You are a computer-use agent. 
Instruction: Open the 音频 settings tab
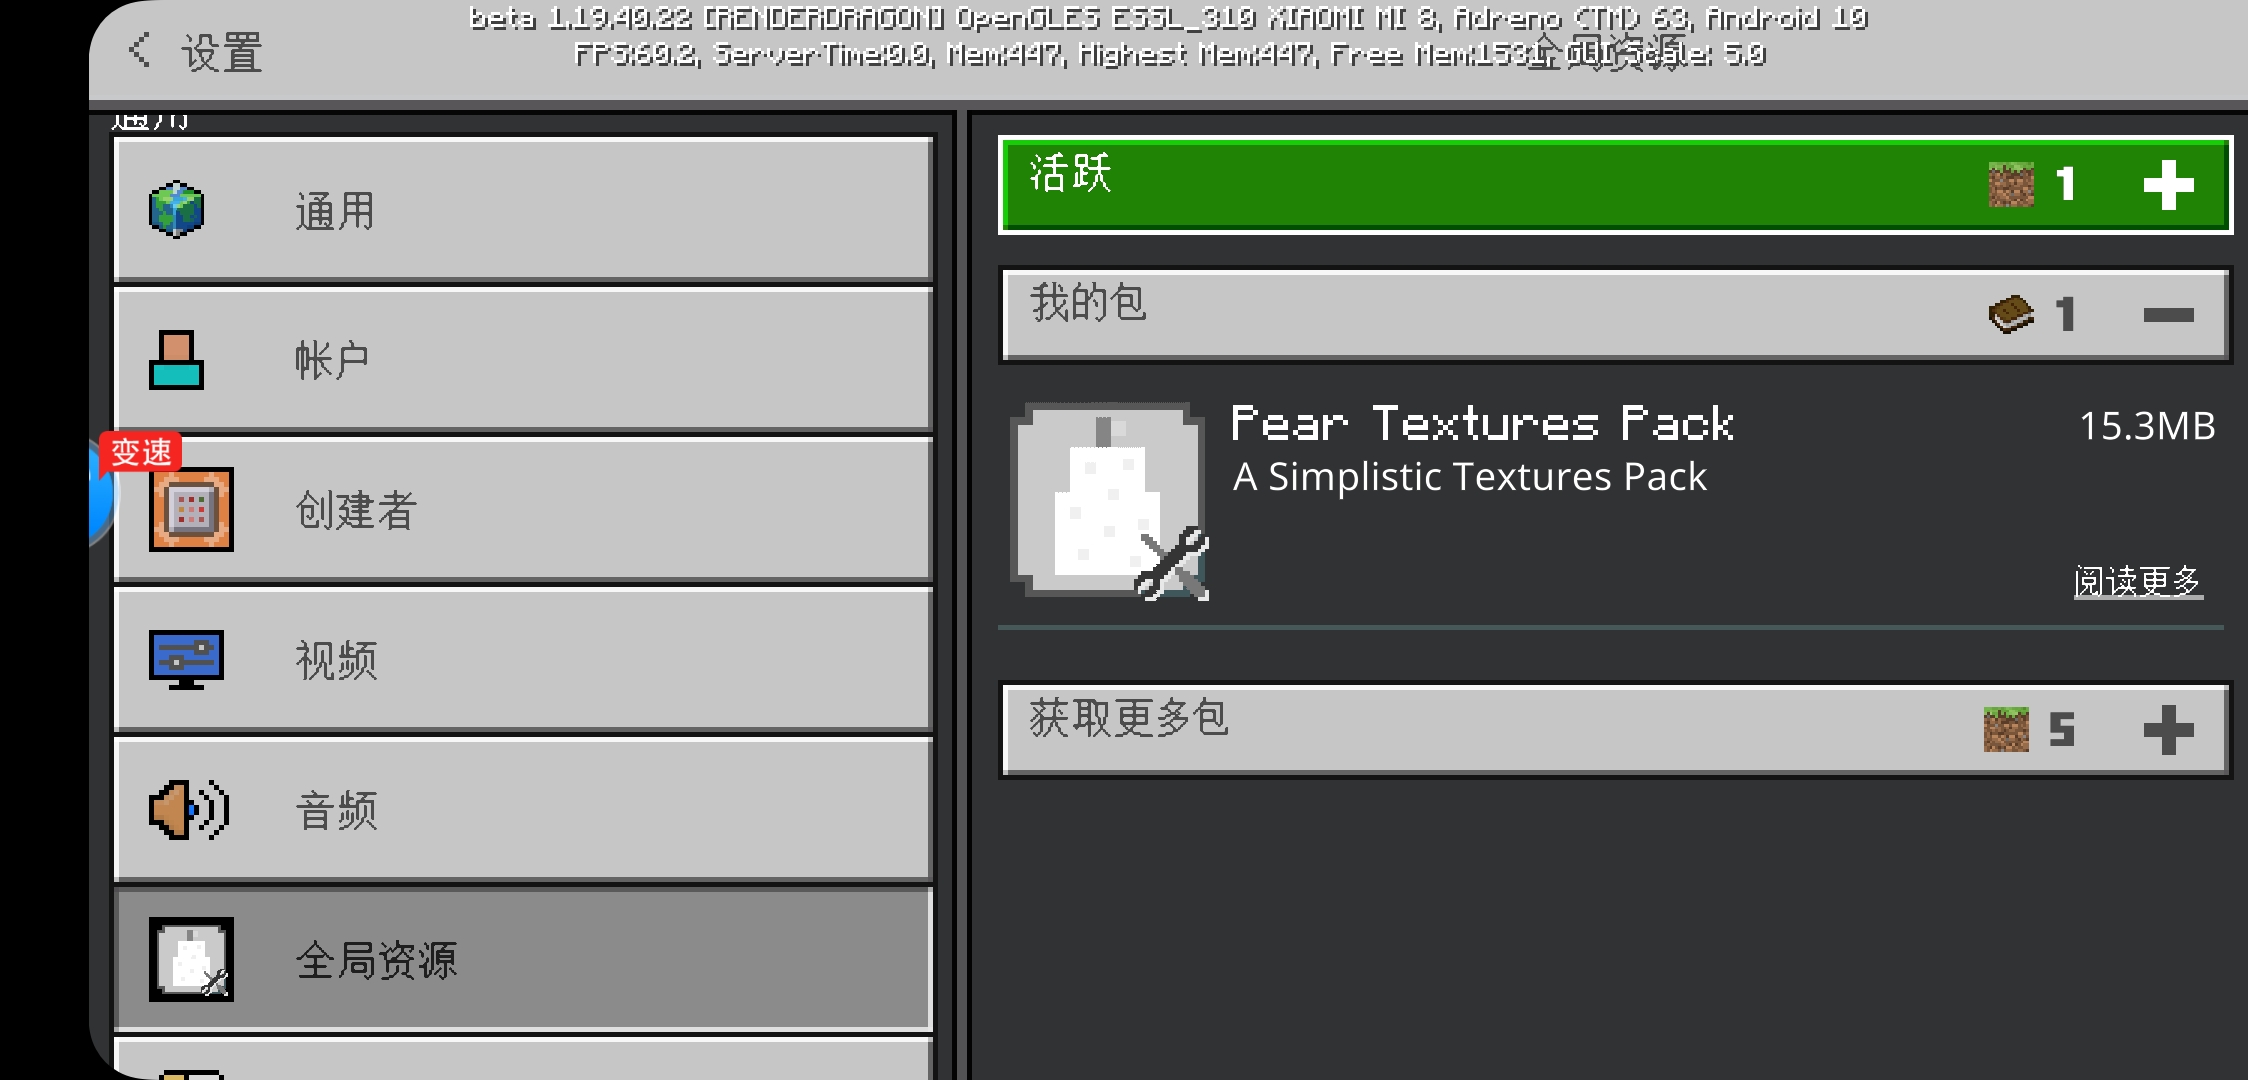(x=523, y=810)
